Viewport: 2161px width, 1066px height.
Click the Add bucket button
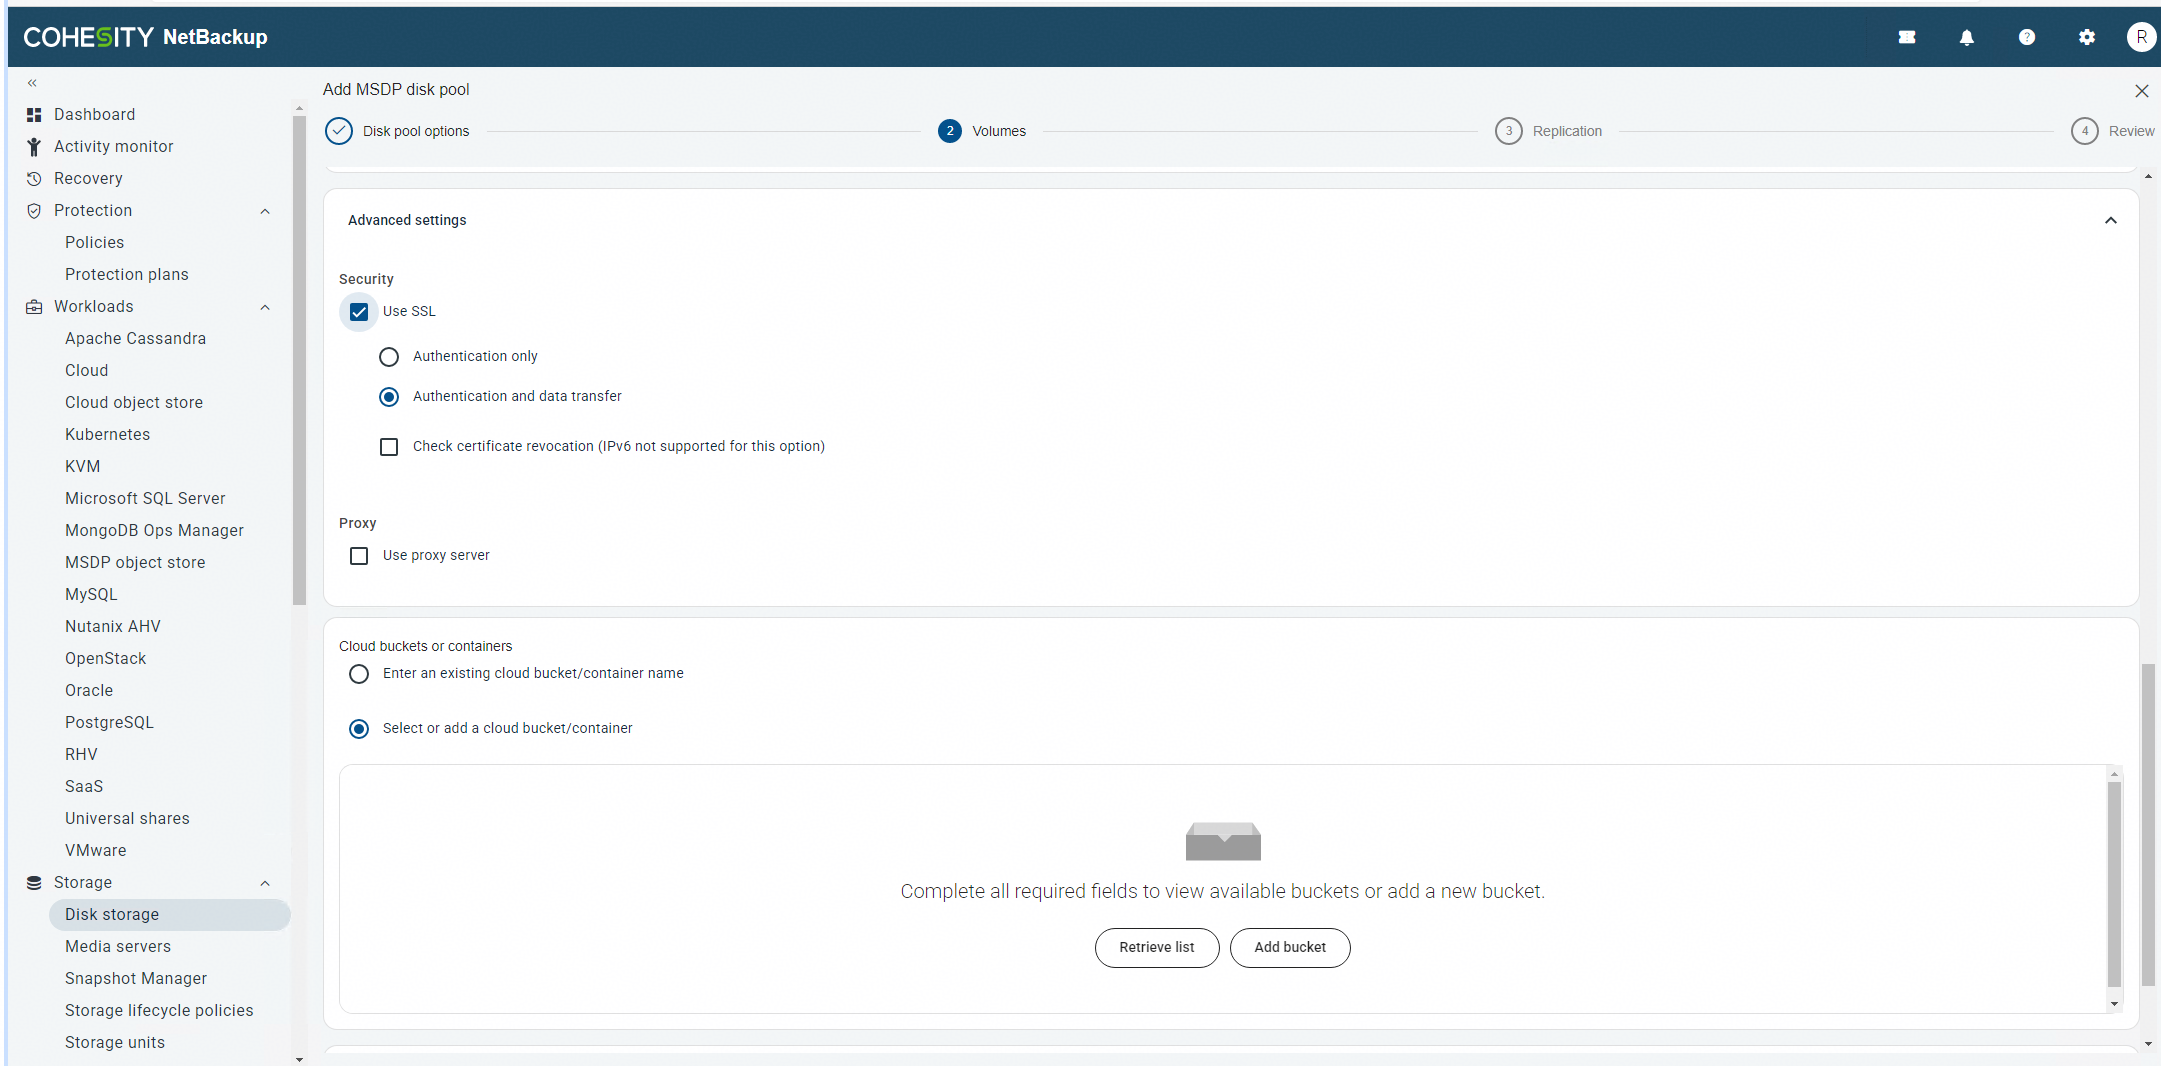(x=1290, y=948)
